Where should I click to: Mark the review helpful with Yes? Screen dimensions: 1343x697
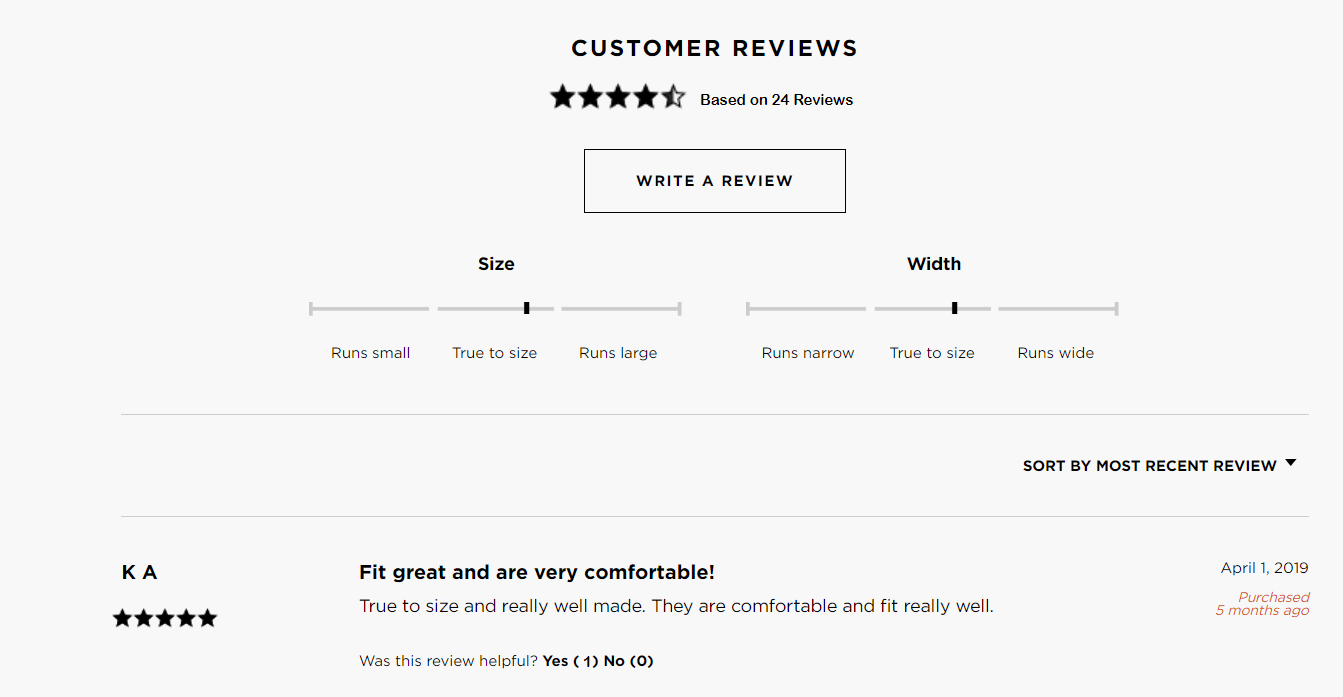pos(566,661)
